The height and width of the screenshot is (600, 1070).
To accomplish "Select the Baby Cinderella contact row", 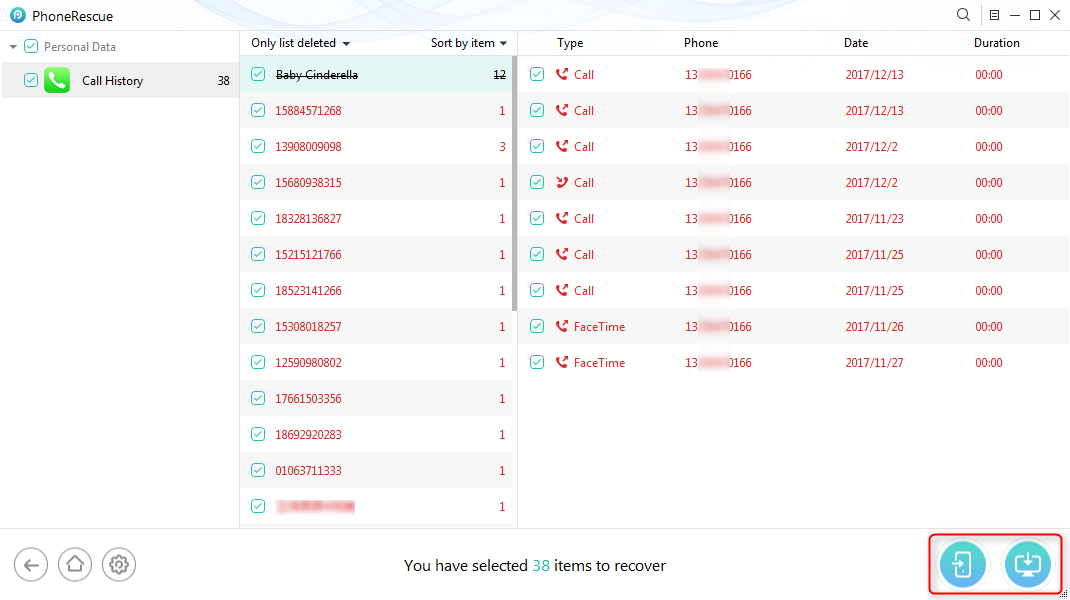I will pyautogui.click(x=376, y=74).
